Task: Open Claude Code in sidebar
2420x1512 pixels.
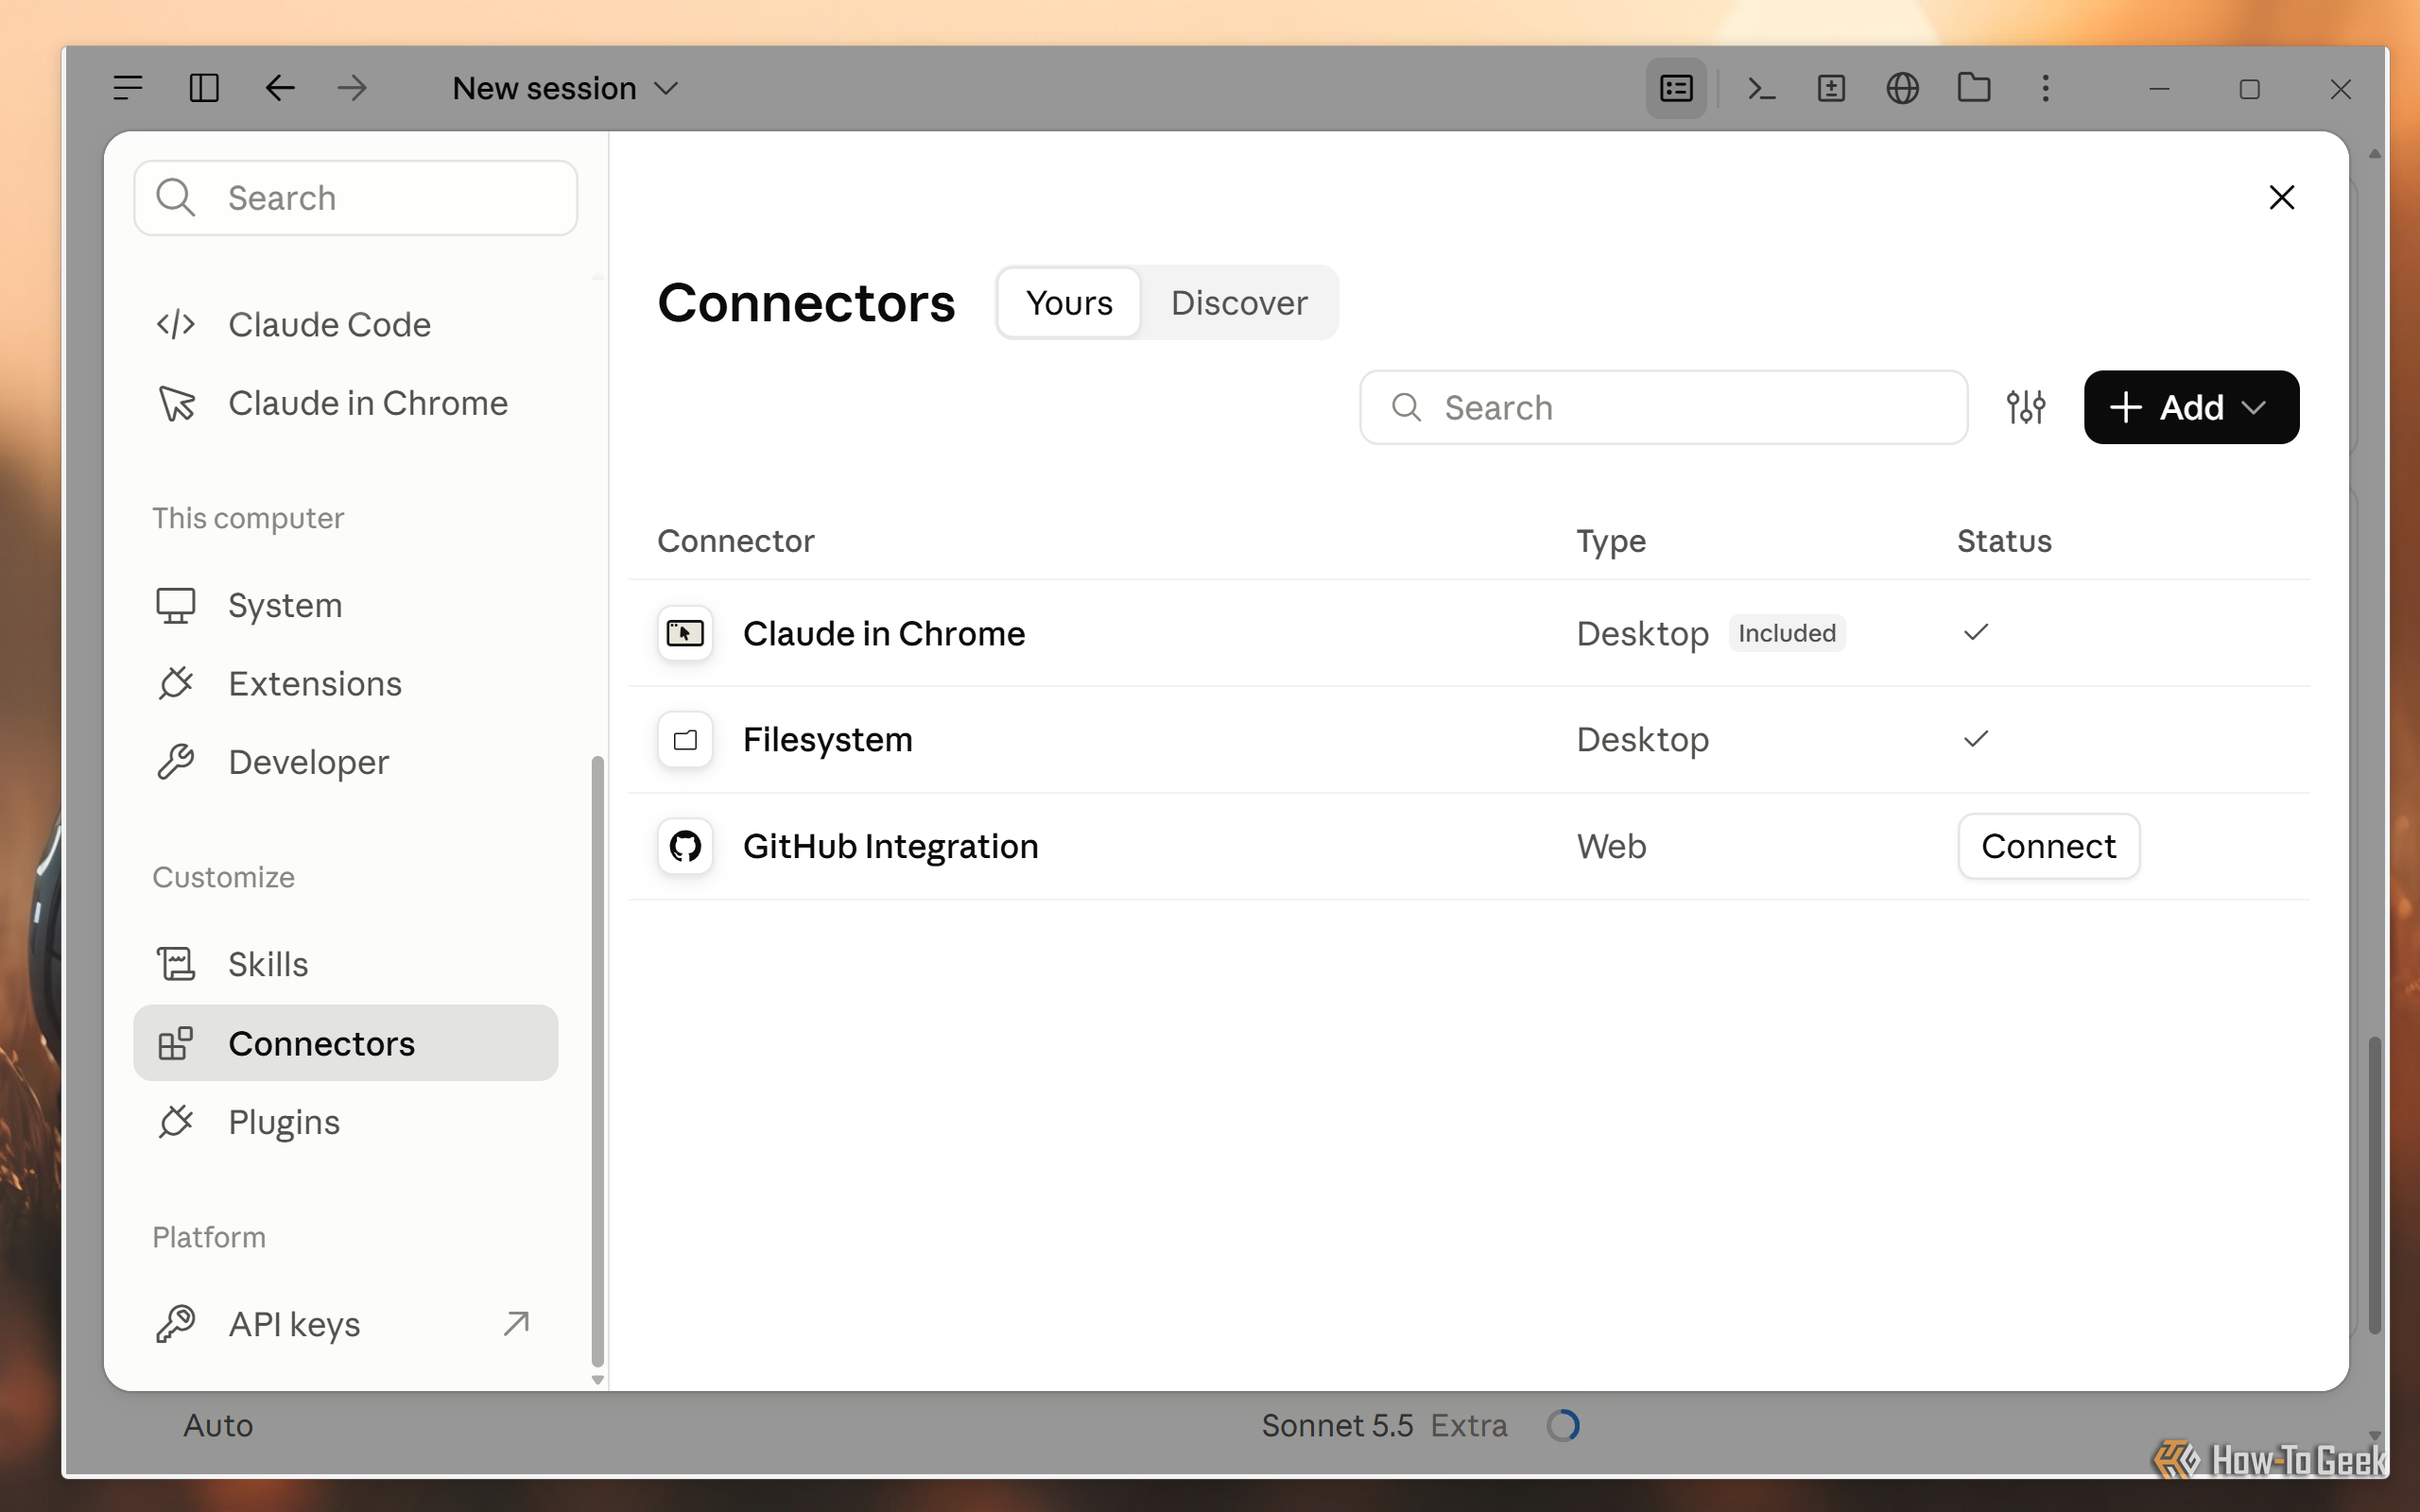Action: click(x=345, y=324)
